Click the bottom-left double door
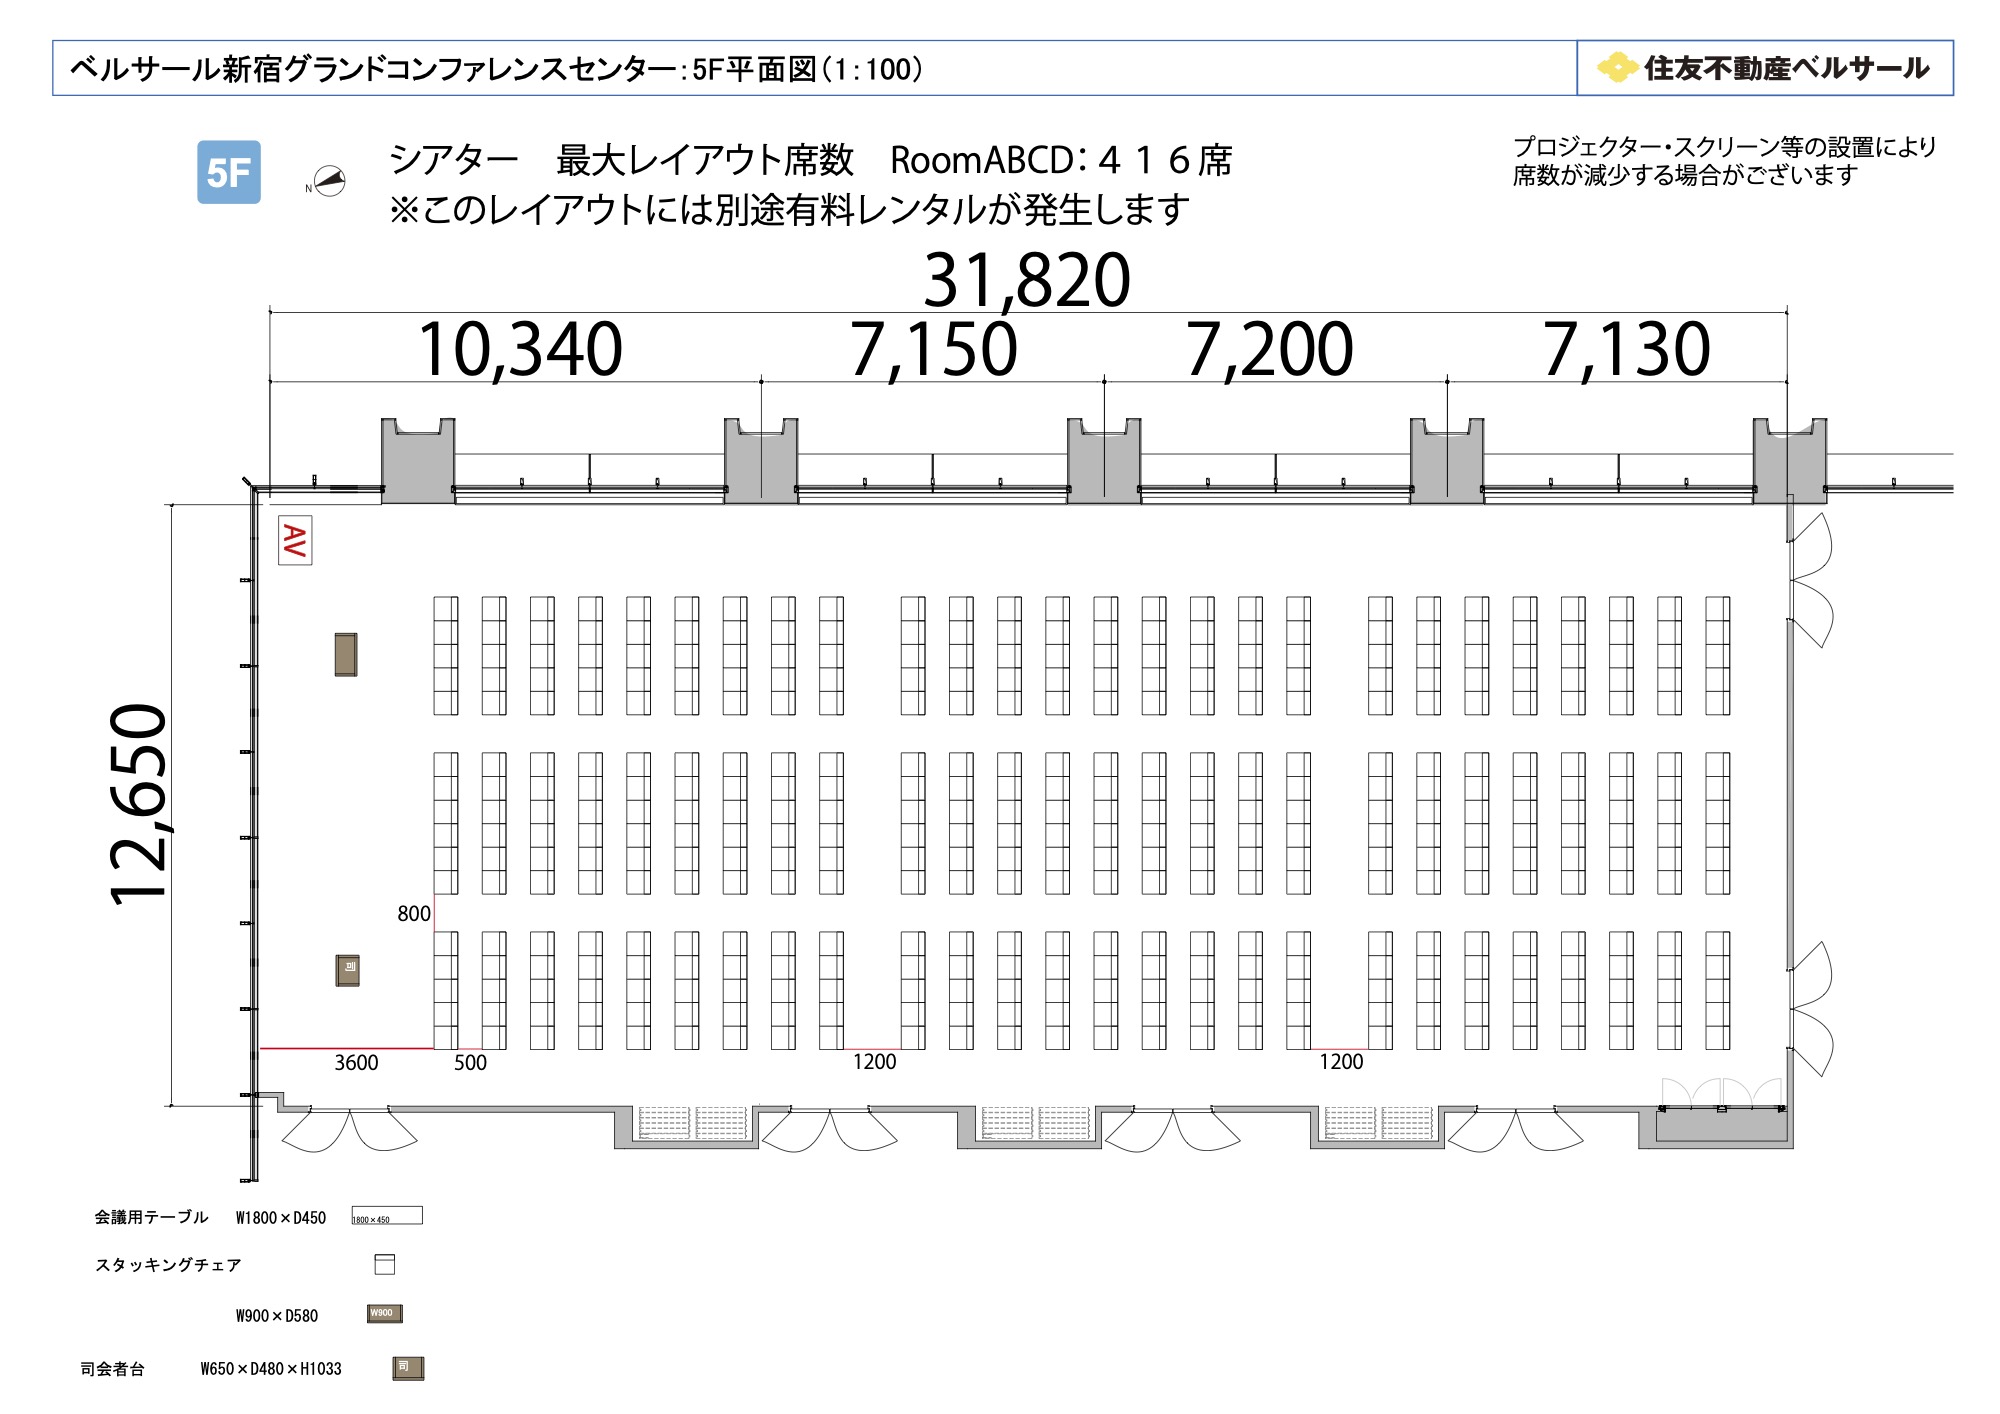Image resolution: width=2000 pixels, height=1414 pixels. [x=349, y=1129]
